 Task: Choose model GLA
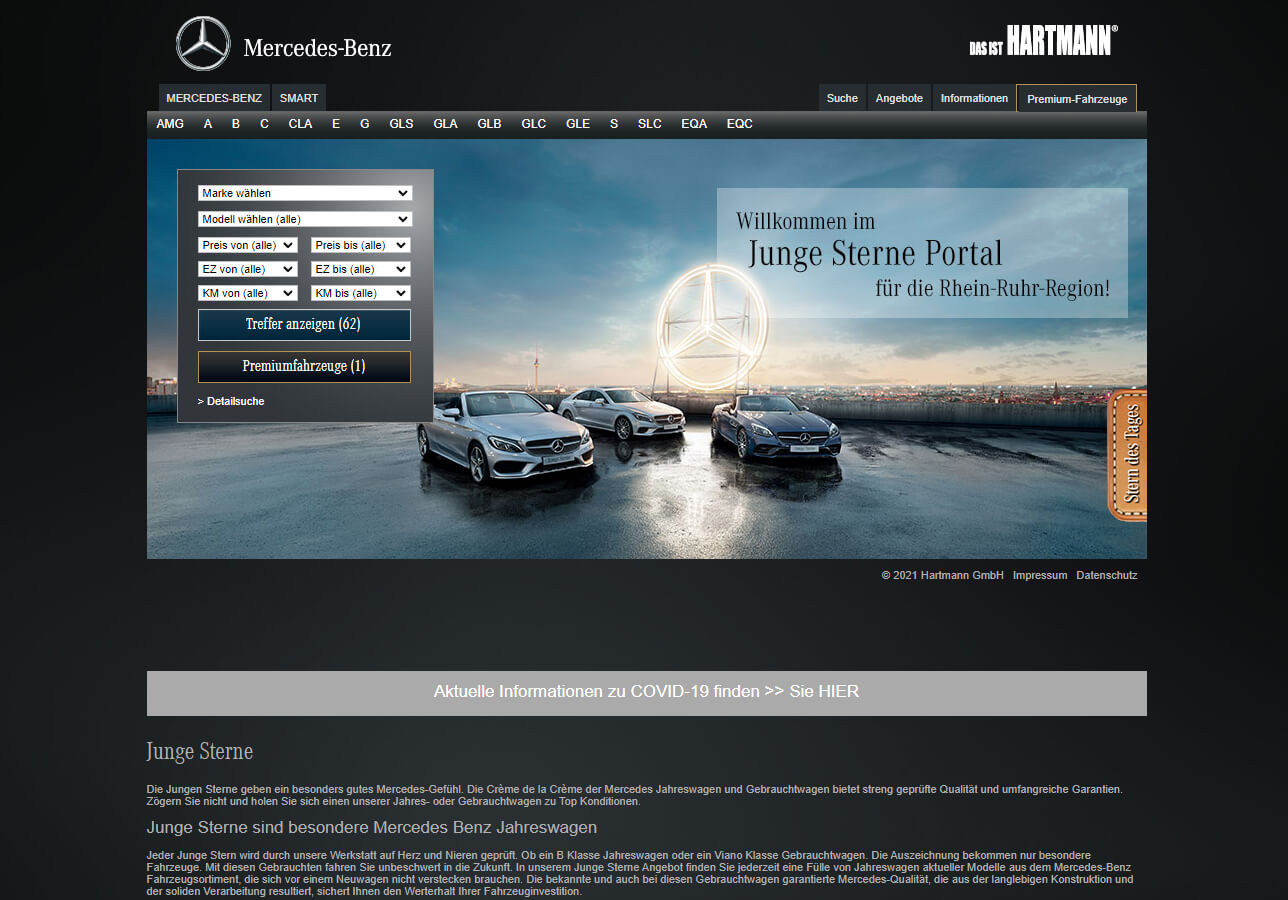pos(445,124)
